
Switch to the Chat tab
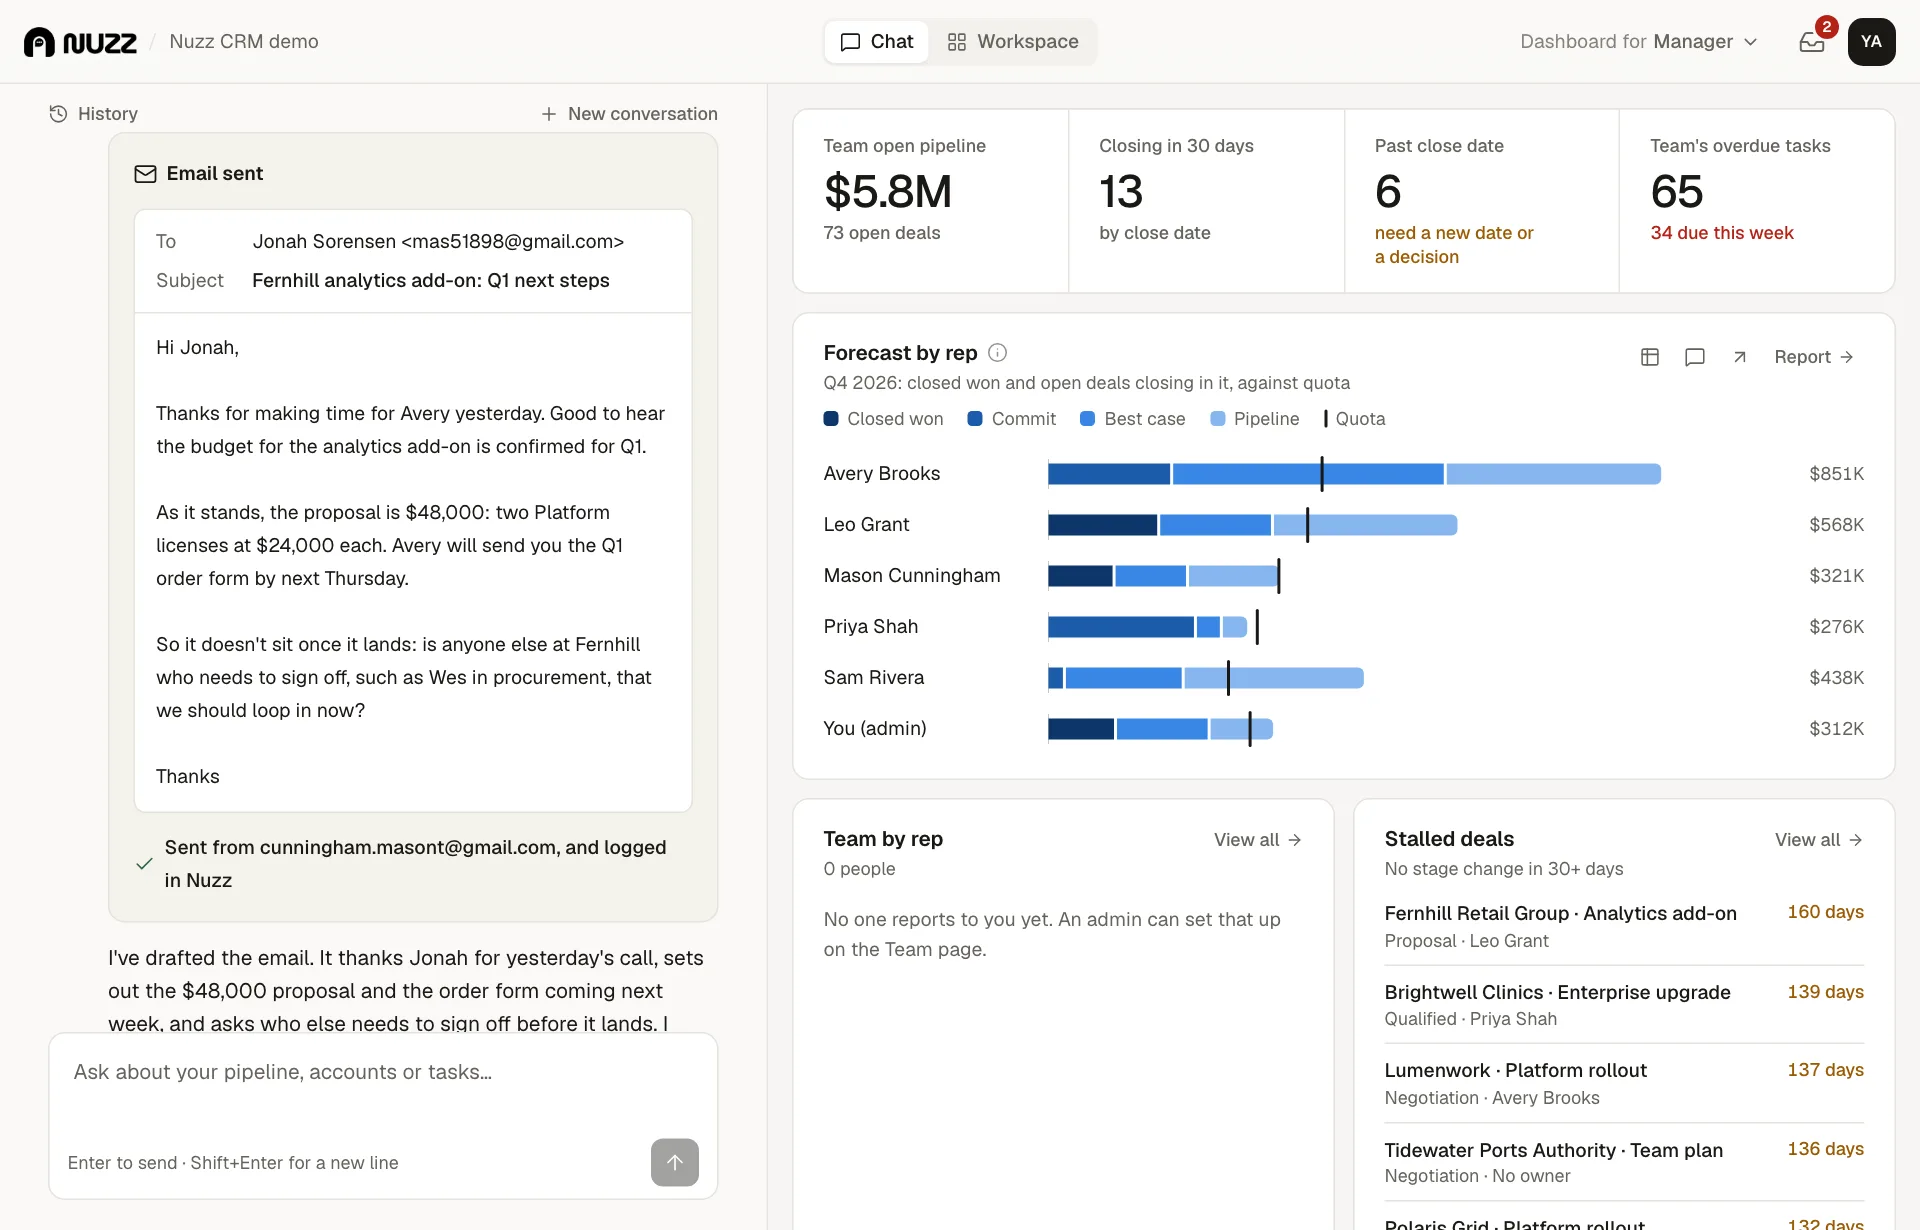coord(877,42)
